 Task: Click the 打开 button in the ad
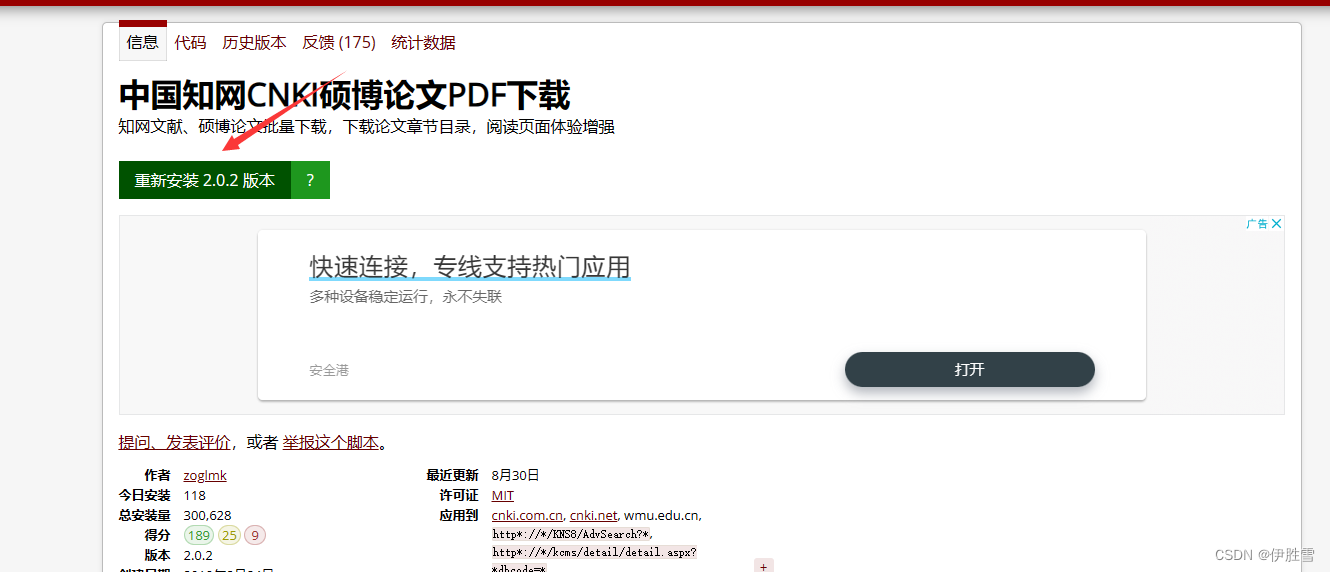(x=970, y=369)
